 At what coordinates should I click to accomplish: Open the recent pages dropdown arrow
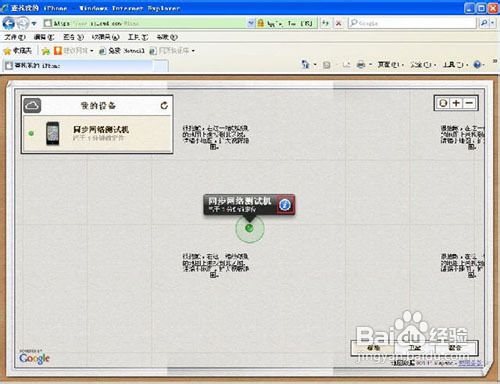tap(34, 24)
